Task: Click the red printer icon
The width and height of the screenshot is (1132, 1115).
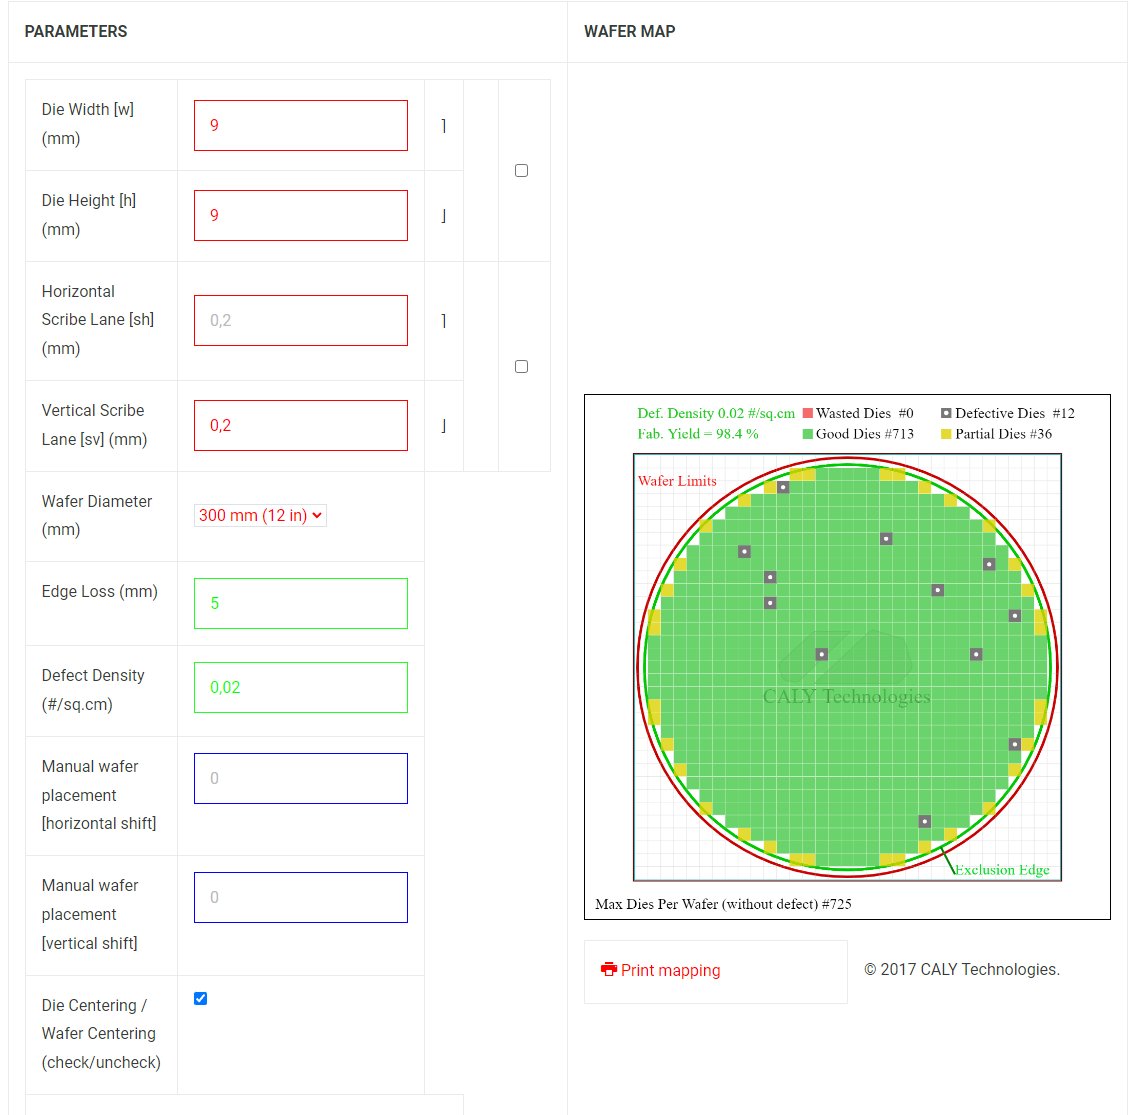Action: coord(609,969)
